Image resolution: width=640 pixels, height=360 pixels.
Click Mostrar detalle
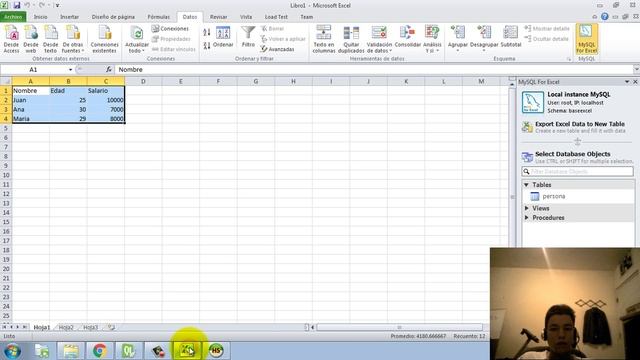[547, 29]
